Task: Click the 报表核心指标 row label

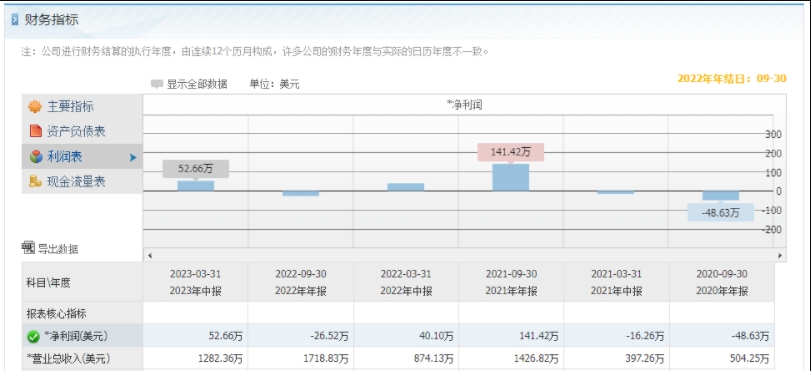Action: (56, 314)
